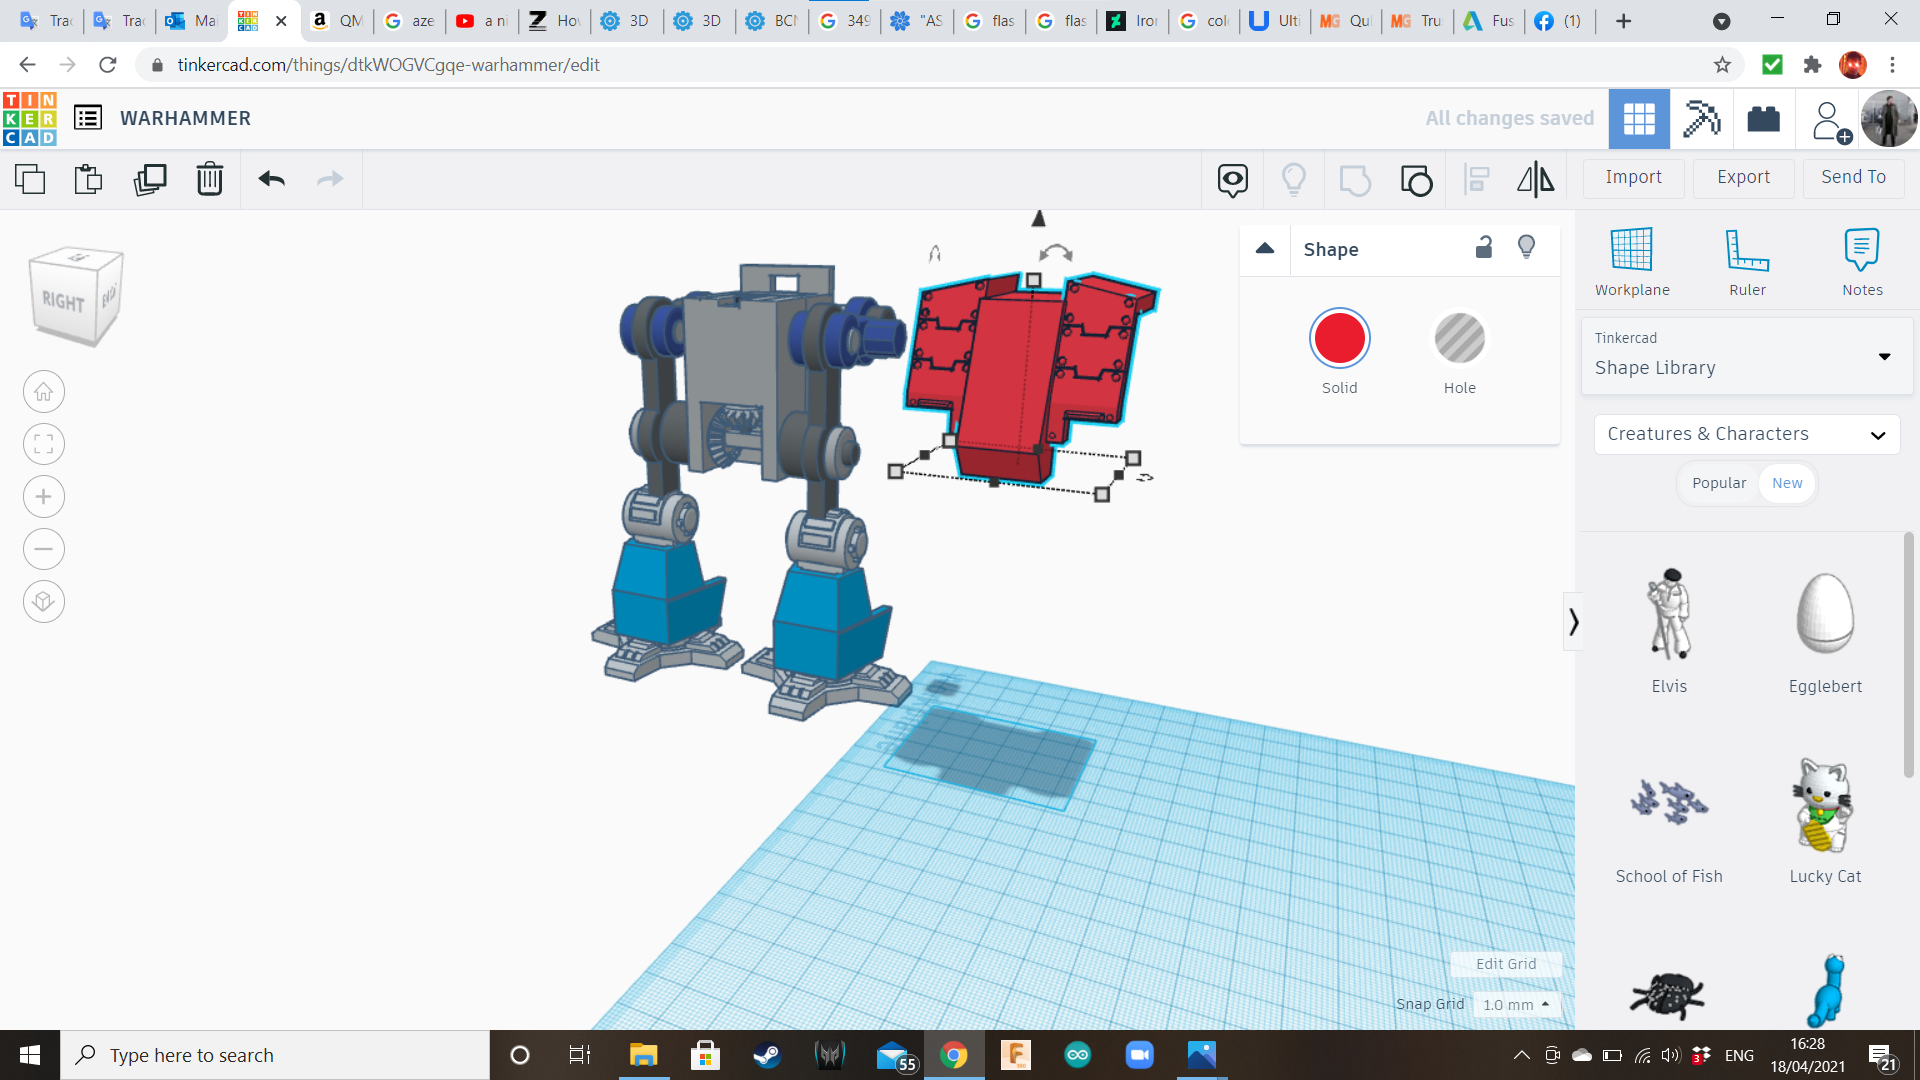Click the Mirror tool icon
This screenshot has width=1920, height=1080.
[1535, 179]
